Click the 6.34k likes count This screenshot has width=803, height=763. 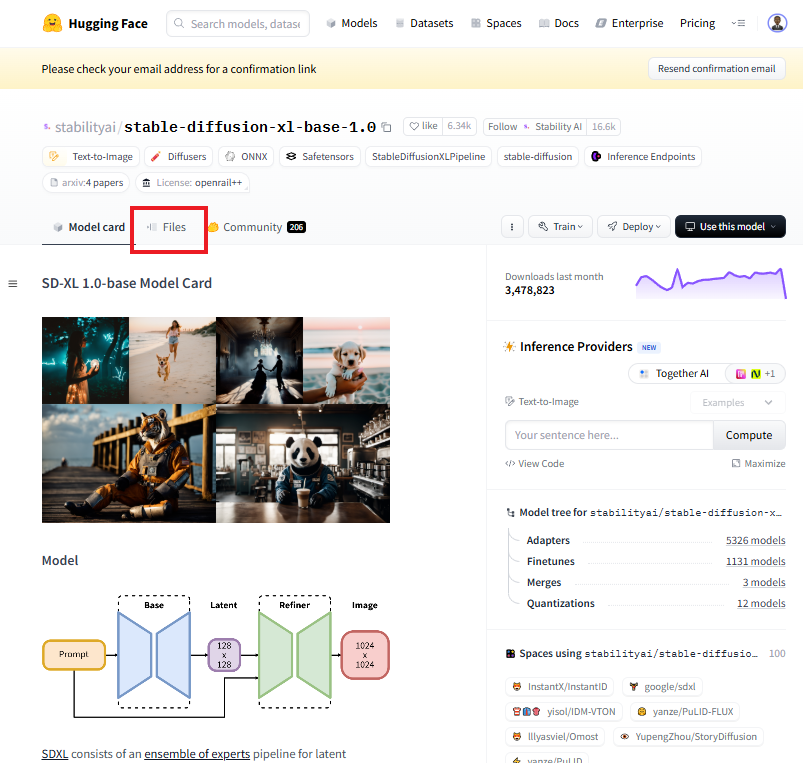[459, 126]
